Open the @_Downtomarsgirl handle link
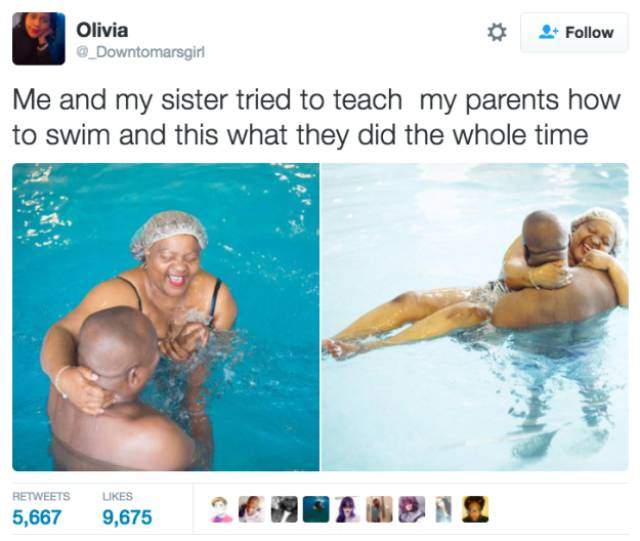This screenshot has width=640, height=541. pyautogui.click(x=141, y=52)
